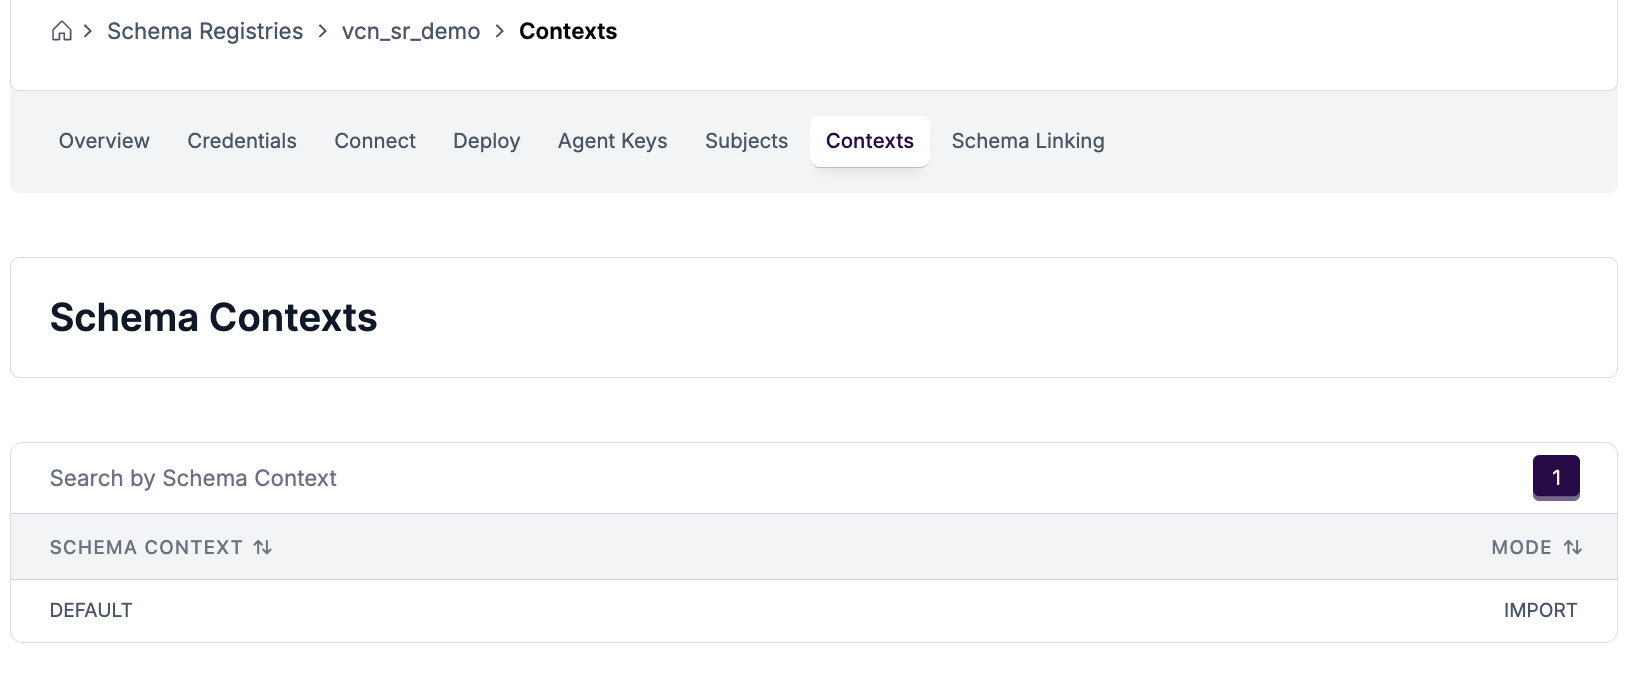The image size is (1648, 682).
Task: Select the DEFAULT schema context row
Action: tap(91, 610)
